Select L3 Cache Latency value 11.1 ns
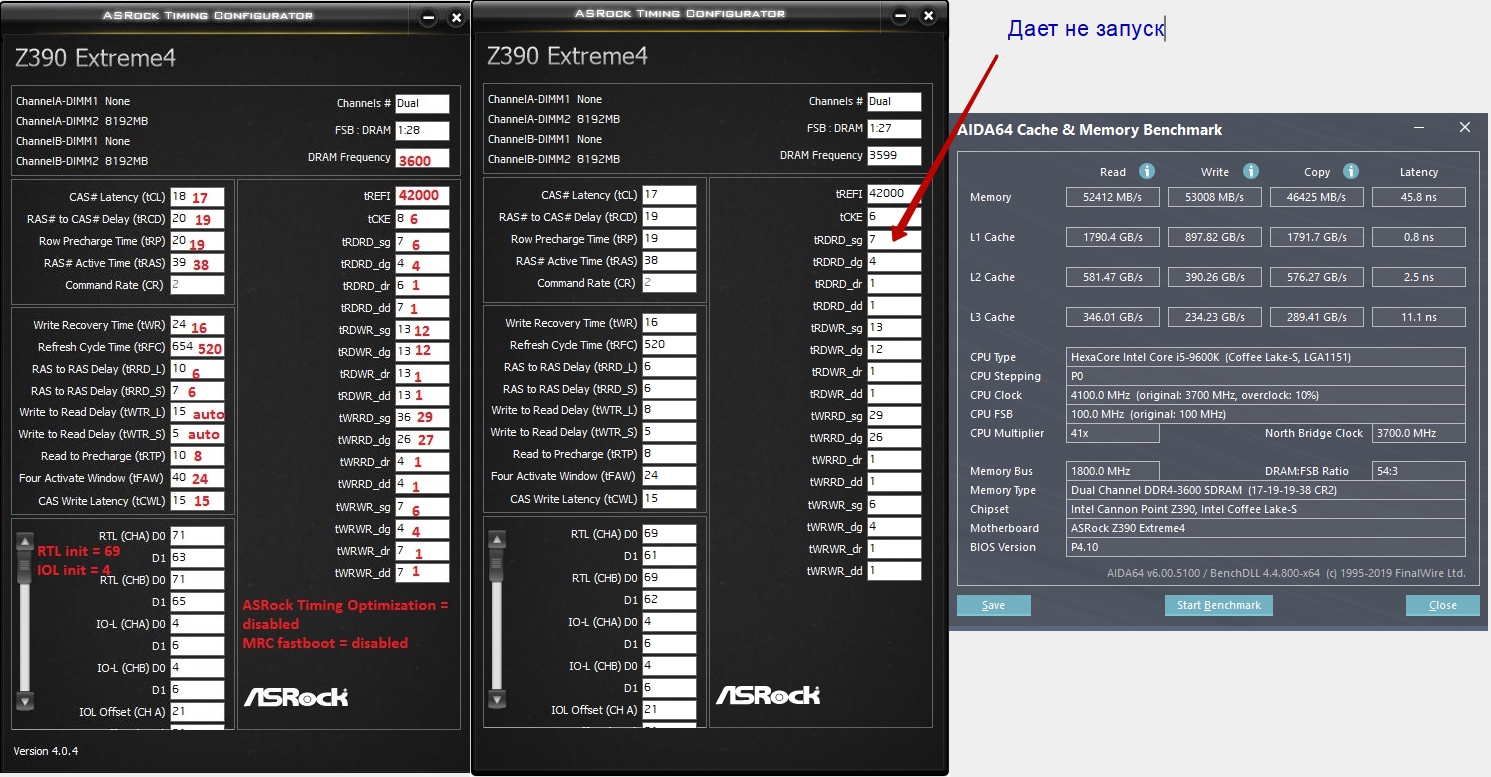Image resolution: width=1491 pixels, height=777 pixels. click(x=1419, y=317)
